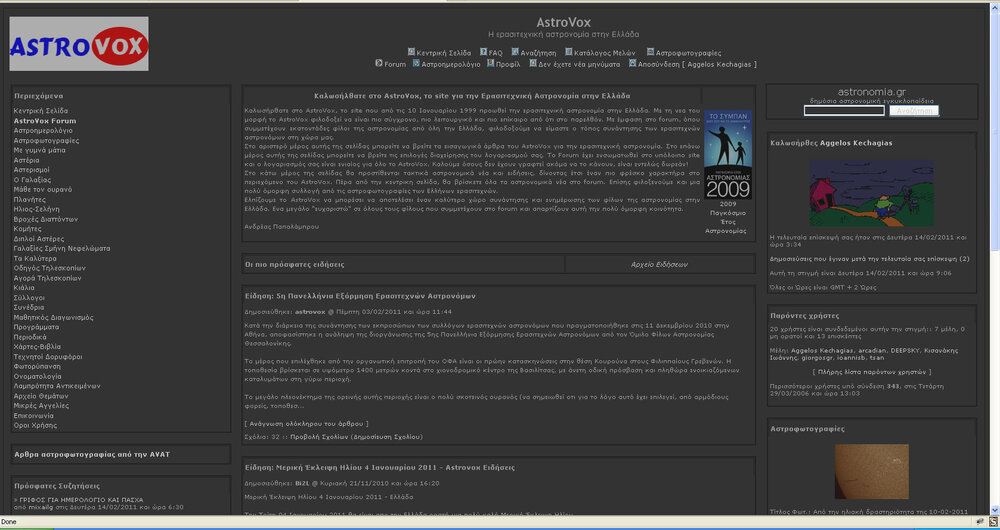
Task: Select Πλανήτες in the left sidebar menu
Action: (30, 199)
